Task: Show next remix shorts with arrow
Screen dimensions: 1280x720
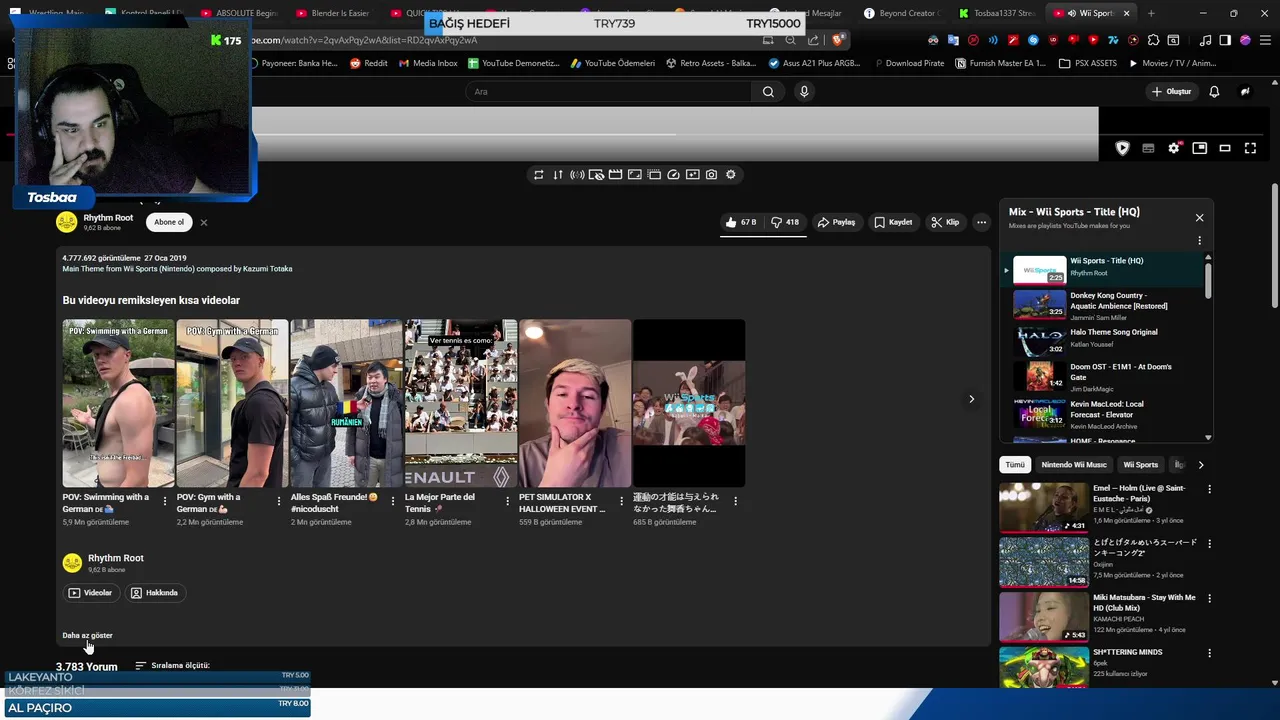Action: click(x=971, y=399)
